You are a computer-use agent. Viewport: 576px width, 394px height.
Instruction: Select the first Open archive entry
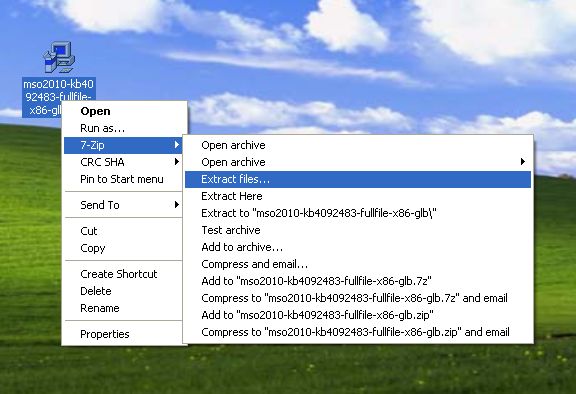click(358, 145)
